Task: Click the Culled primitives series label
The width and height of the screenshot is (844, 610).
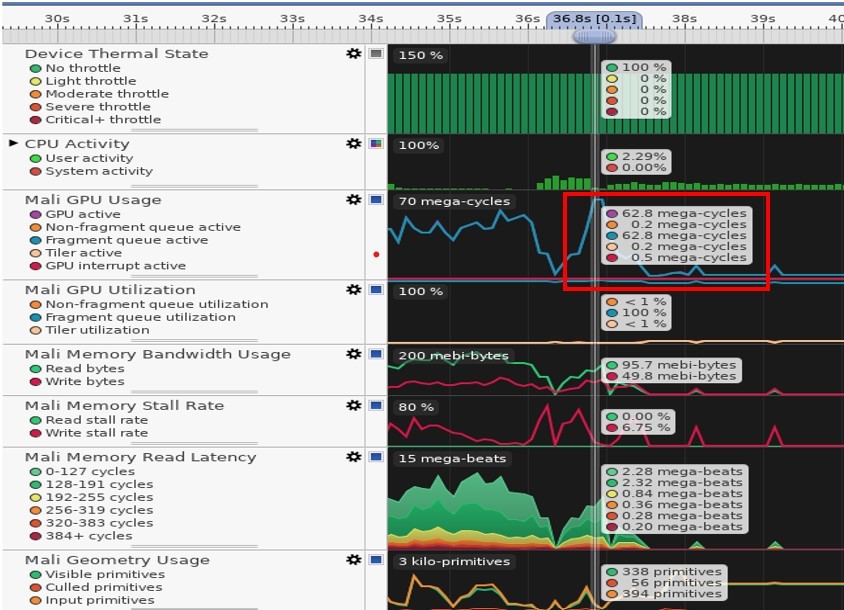Action: pyautogui.click(x=104, y=587)
